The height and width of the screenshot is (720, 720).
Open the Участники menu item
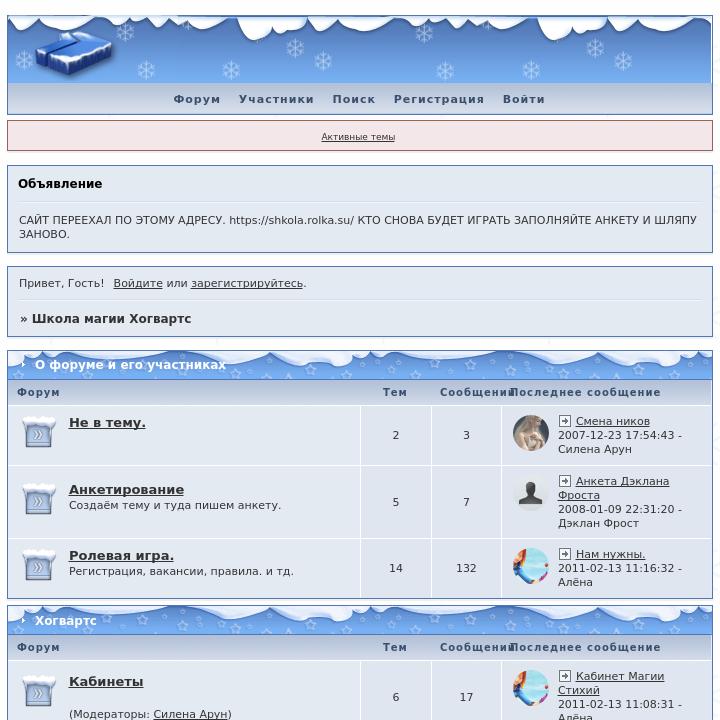[276, 99]
